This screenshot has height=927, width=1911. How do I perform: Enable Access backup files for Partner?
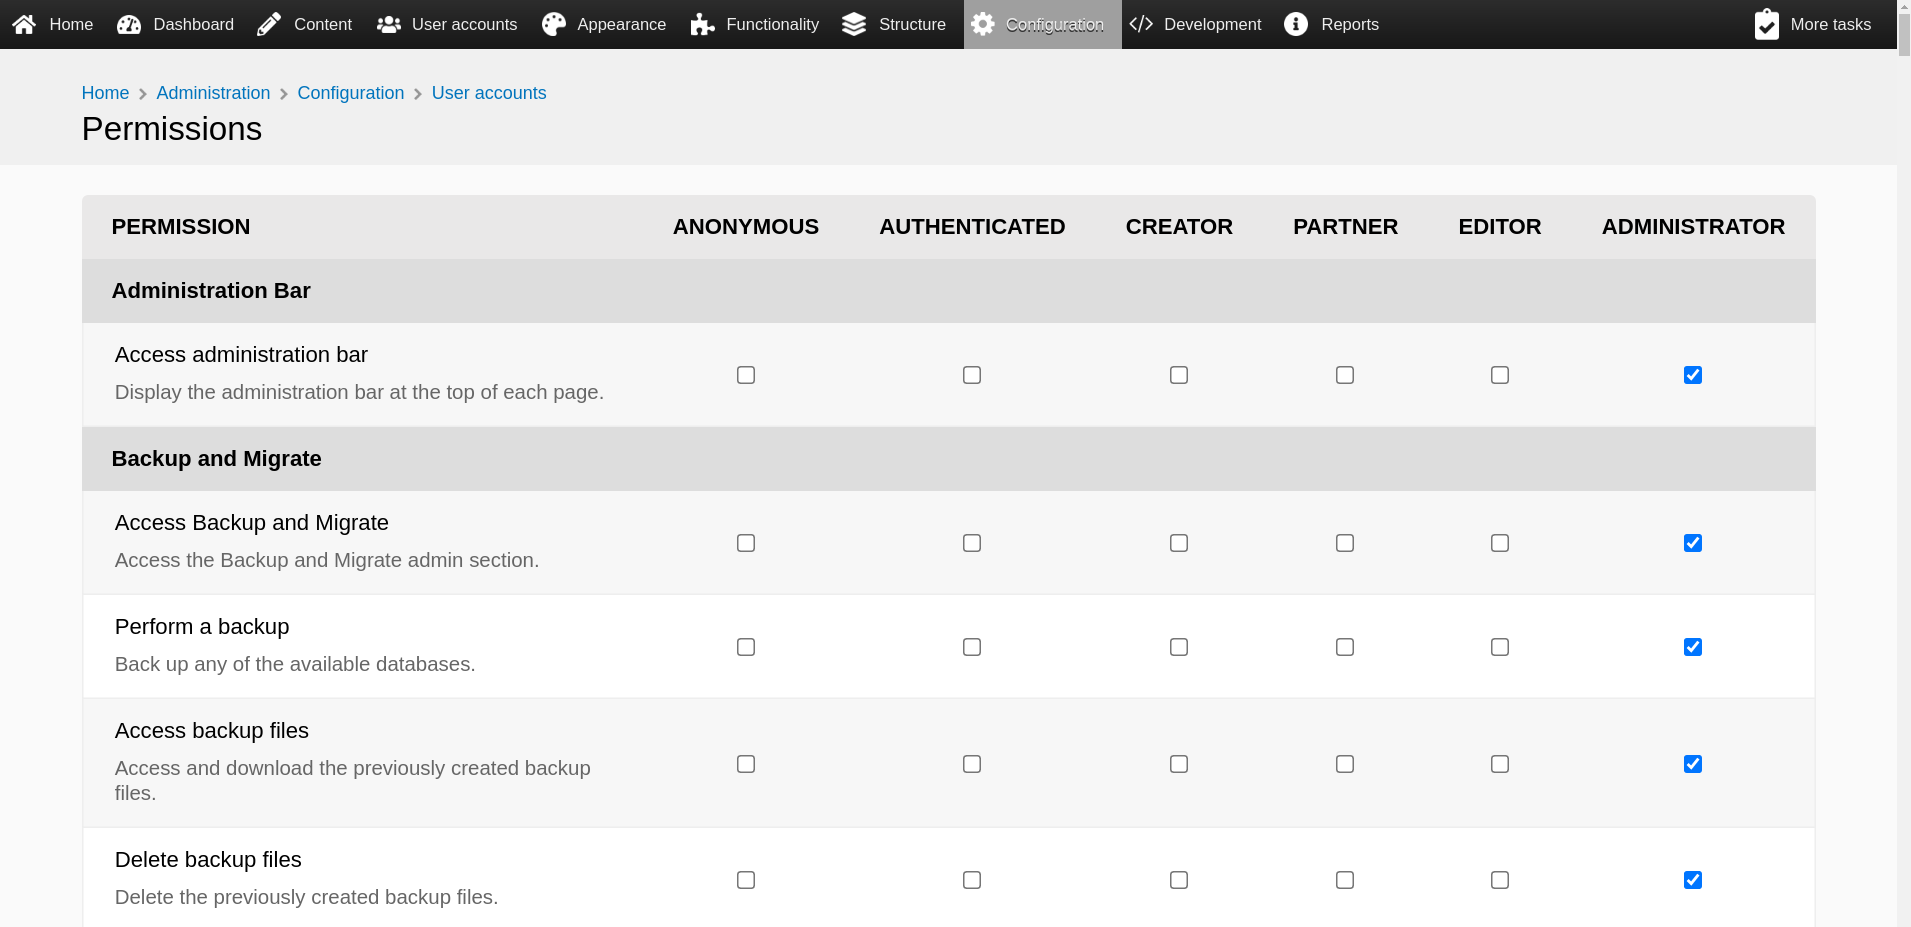pyautogui.click(x=1345, y=764)
